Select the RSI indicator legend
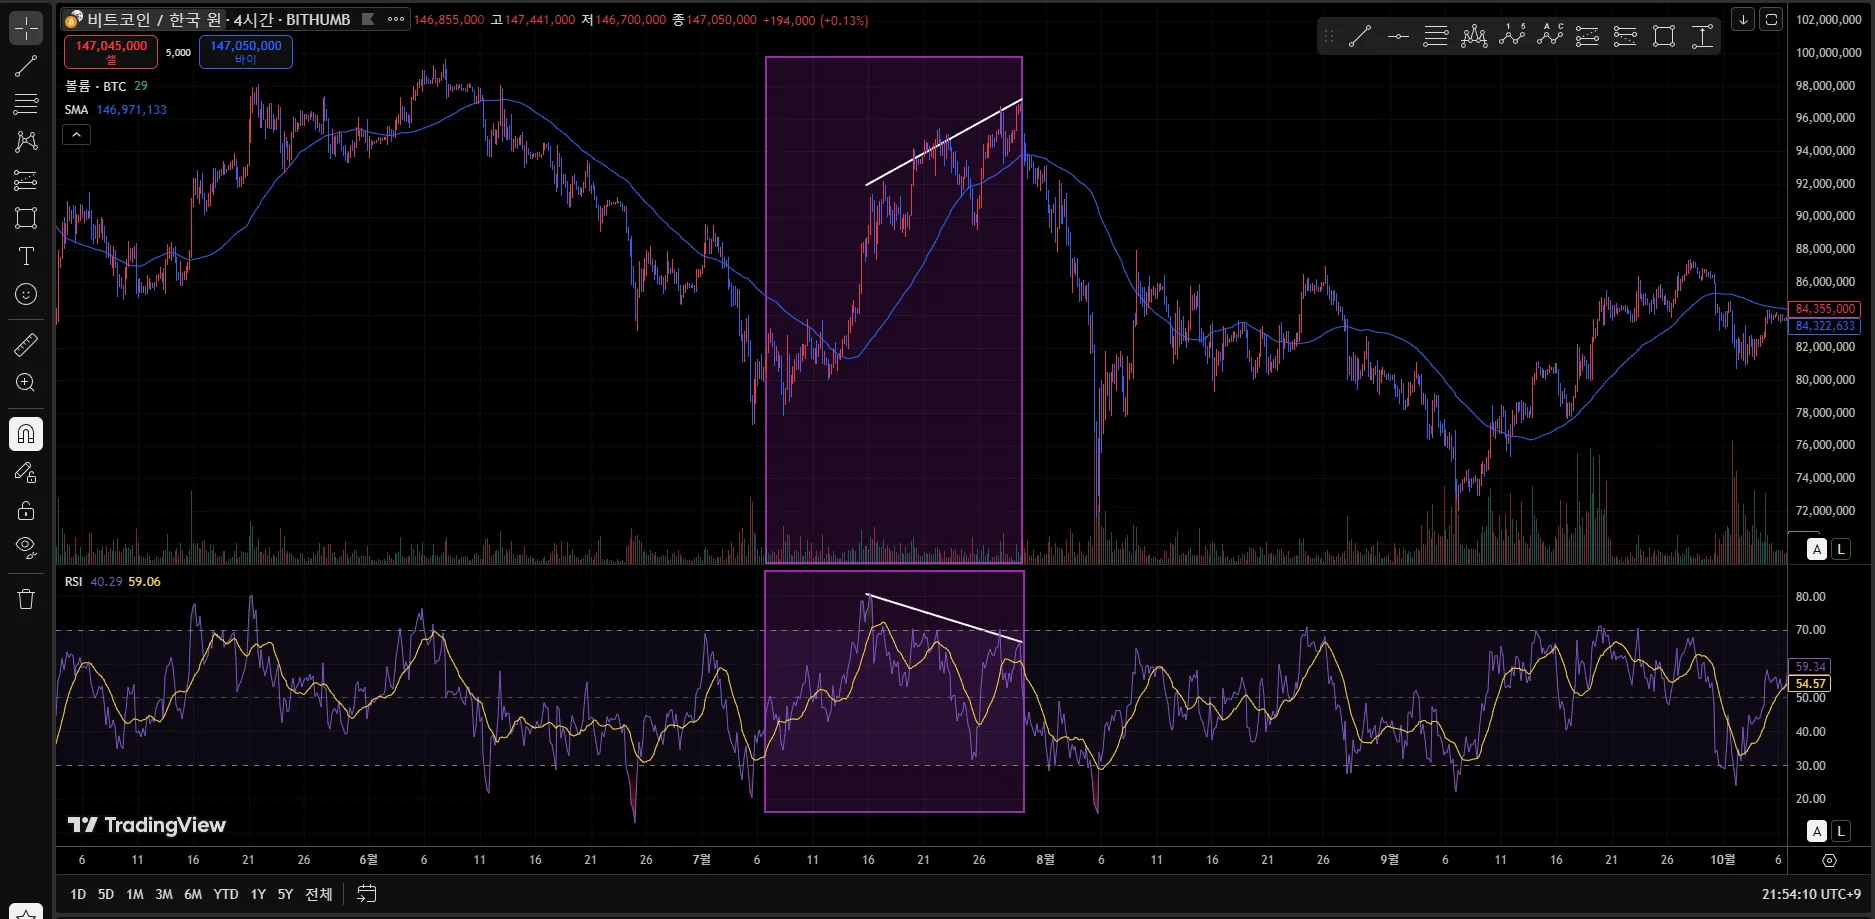Viewport: 1875px width, 919px height. pyautogui.click(x=74, y=582)
